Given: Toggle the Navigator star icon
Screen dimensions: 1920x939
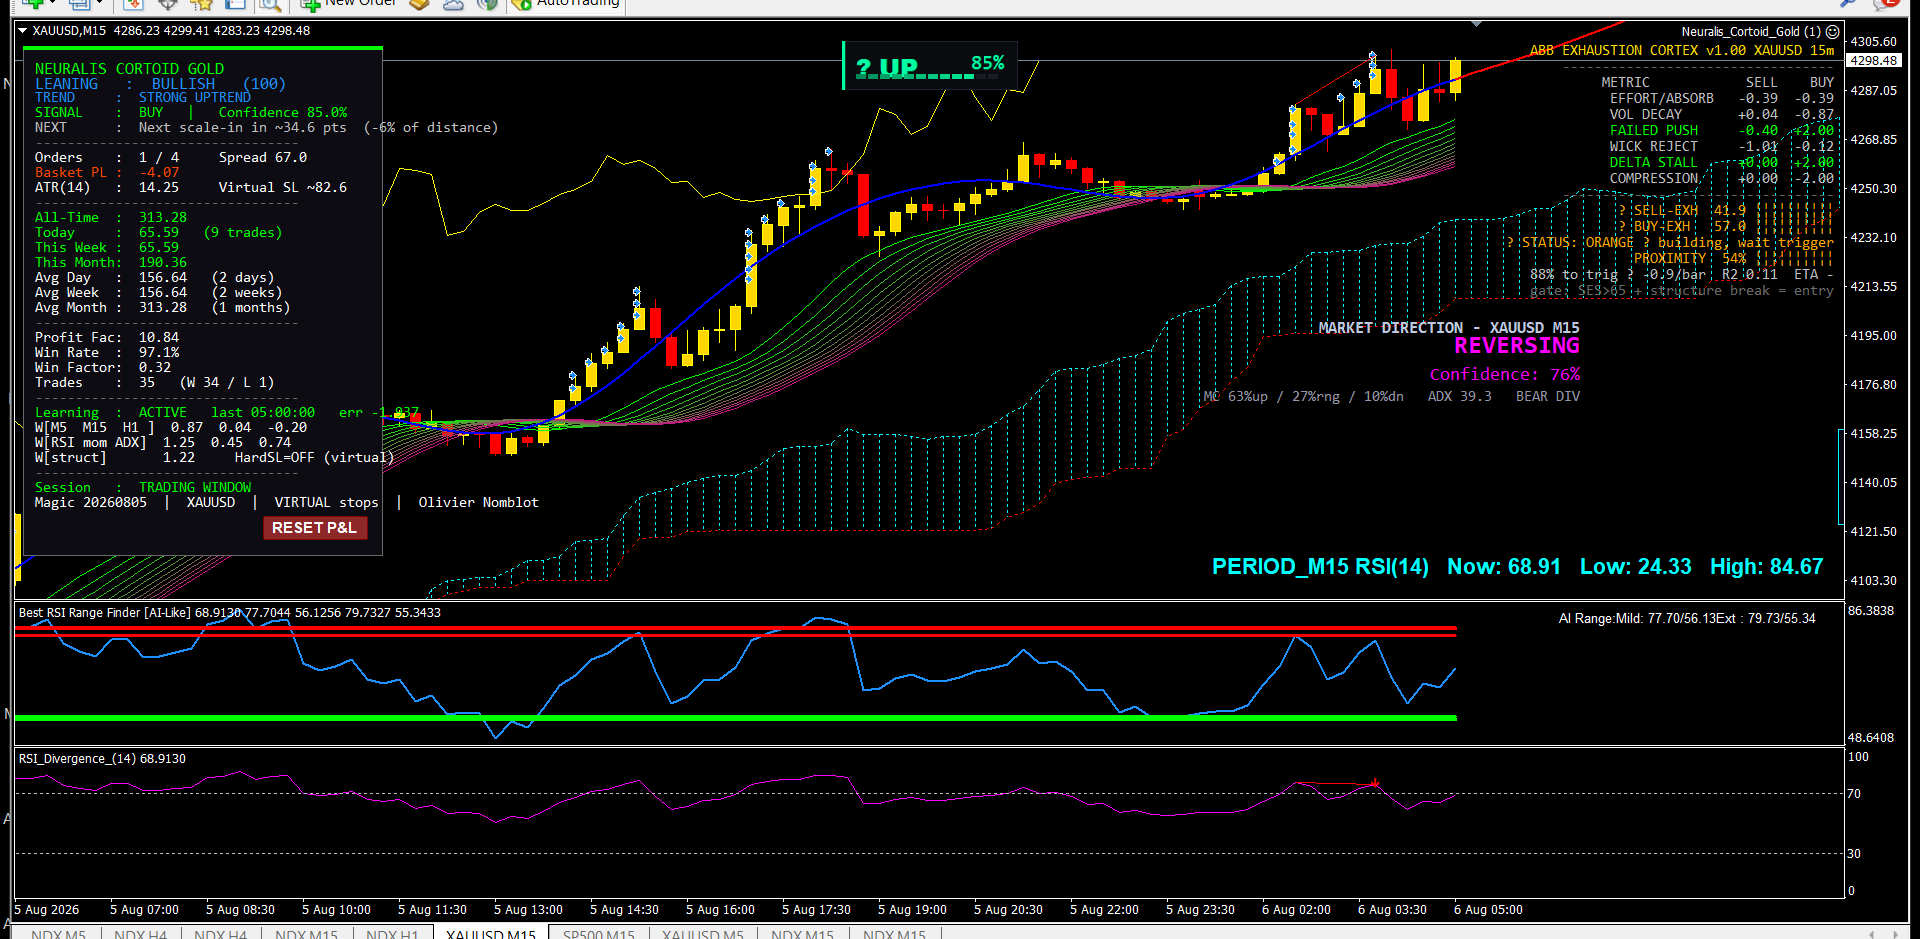Looking at the screenshot, I should pyautogui.click(x=202, y=4).
